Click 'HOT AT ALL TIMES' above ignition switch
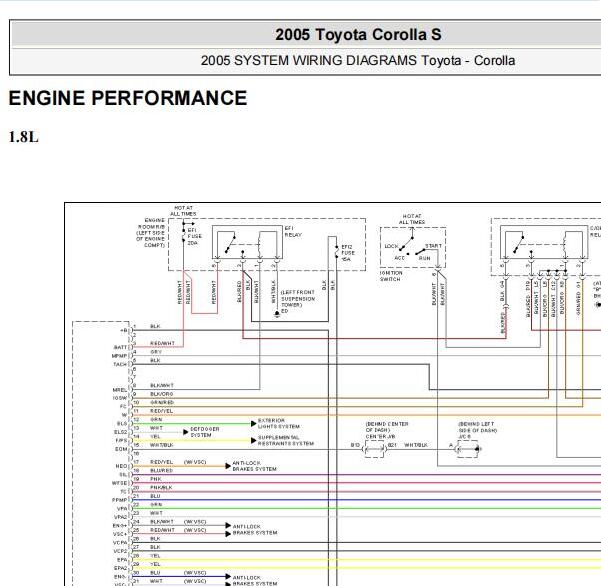 click(412, 219)
